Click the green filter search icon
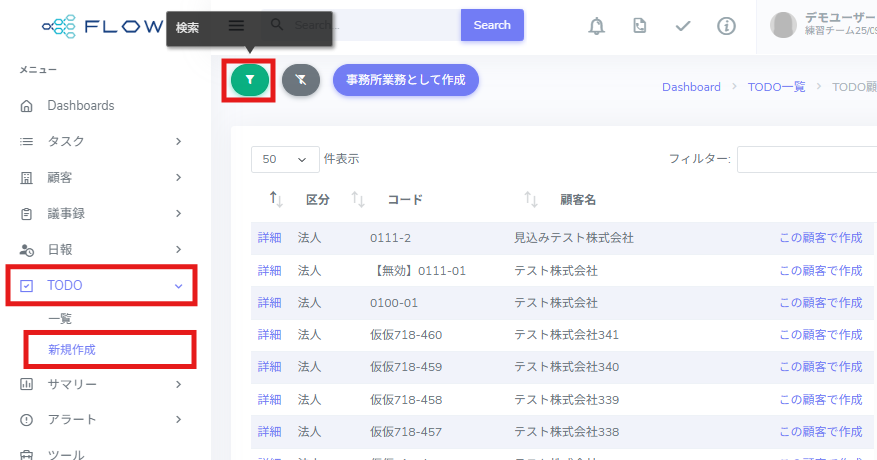This screenshot has height=460, width=877. pyautogui.click(x=249, y=79)
